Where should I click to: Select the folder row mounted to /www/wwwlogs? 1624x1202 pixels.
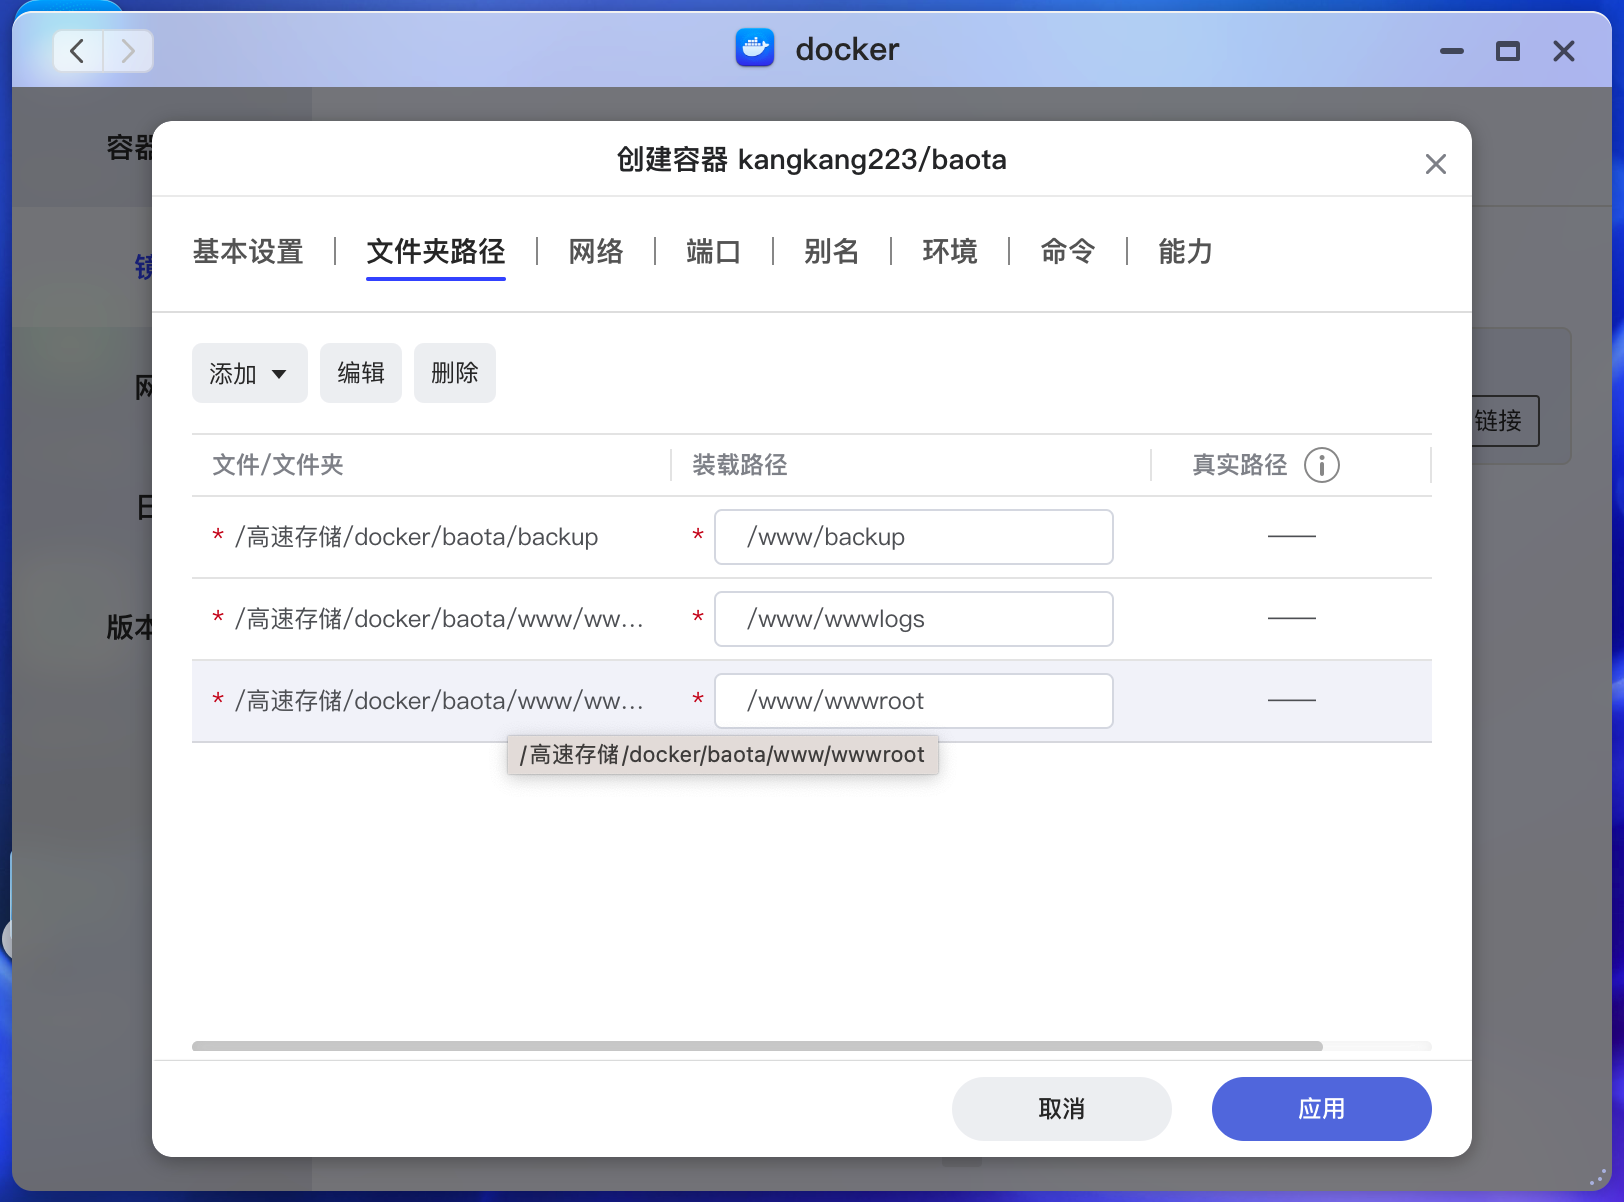tap(812, 619)
